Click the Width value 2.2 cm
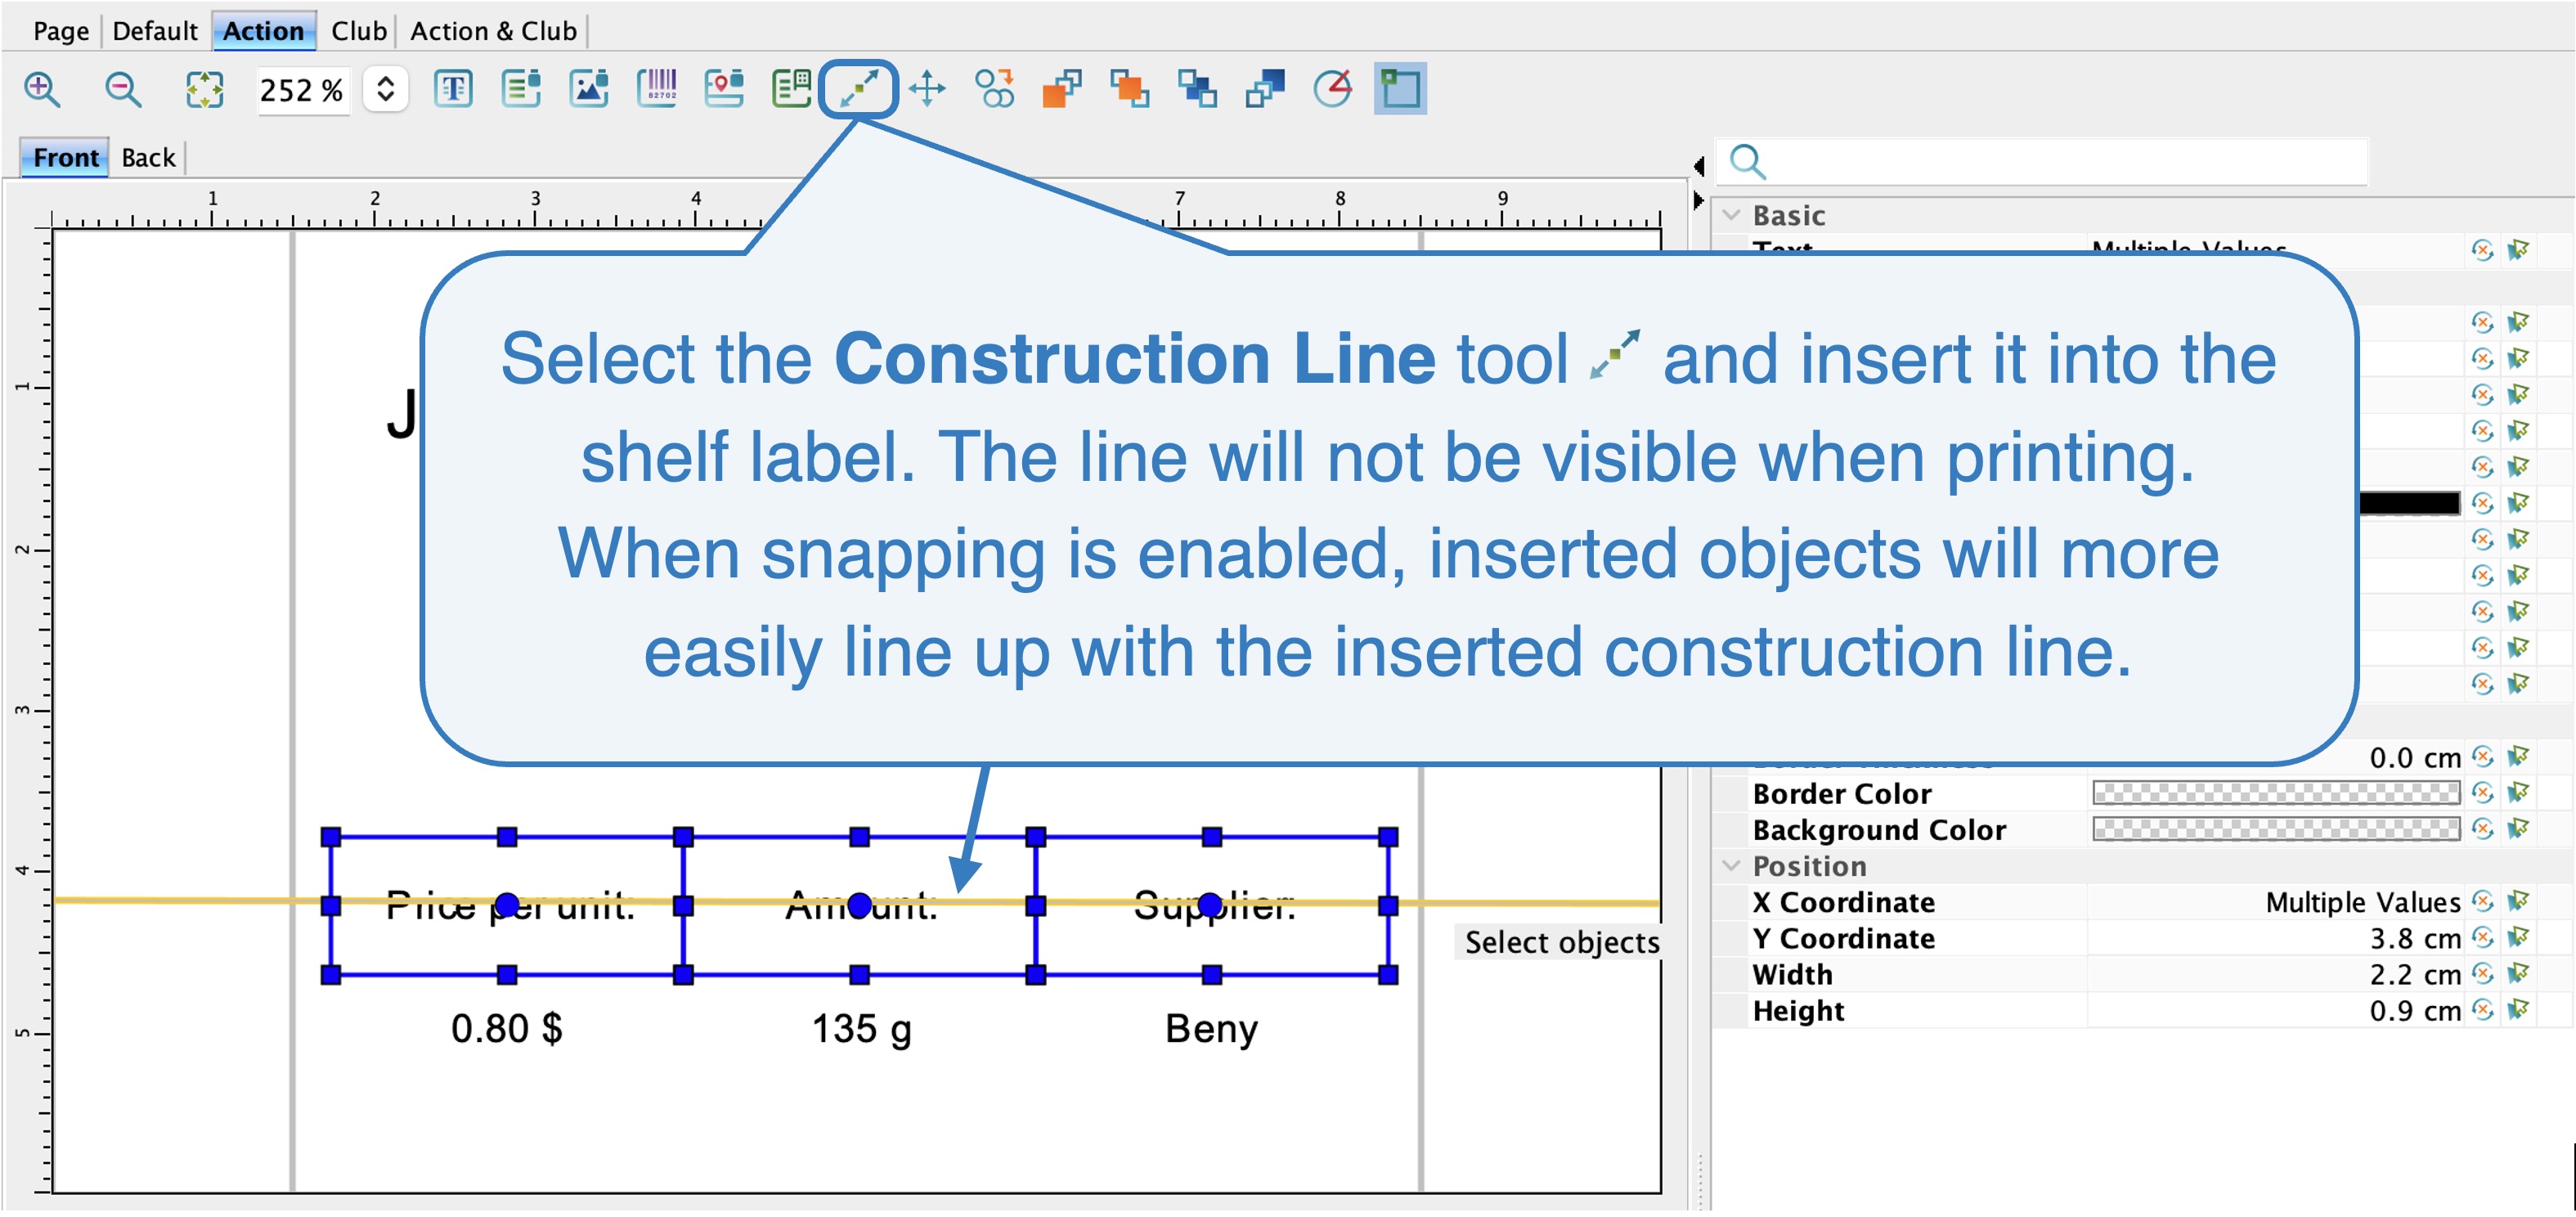Image resolution: width=2576 pixels, height=1217 pixels. (x=2276, y=974)
